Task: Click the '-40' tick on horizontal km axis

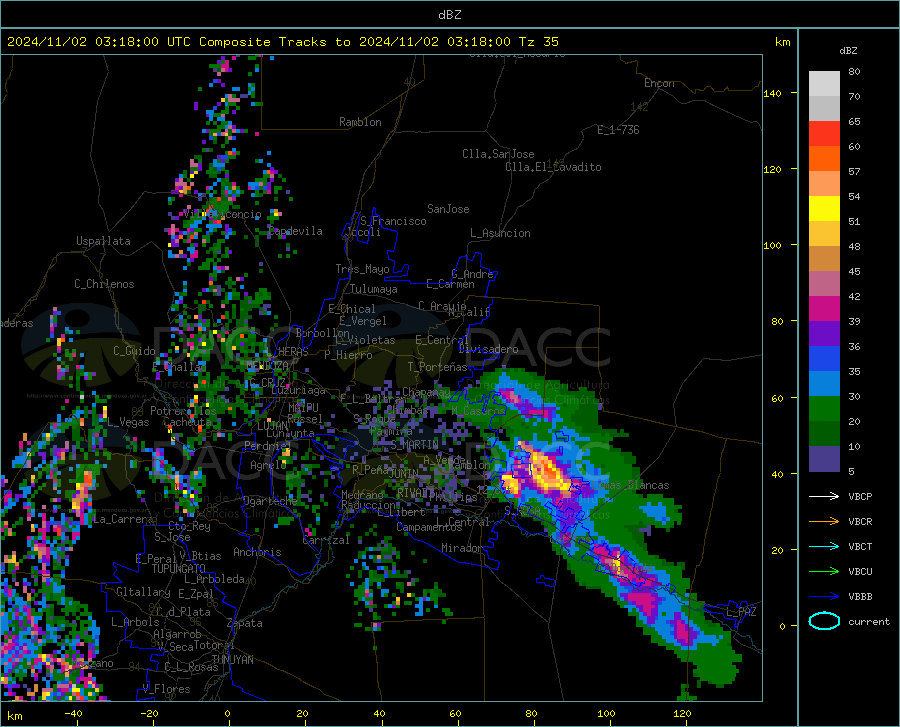Action: coord(73,713)
